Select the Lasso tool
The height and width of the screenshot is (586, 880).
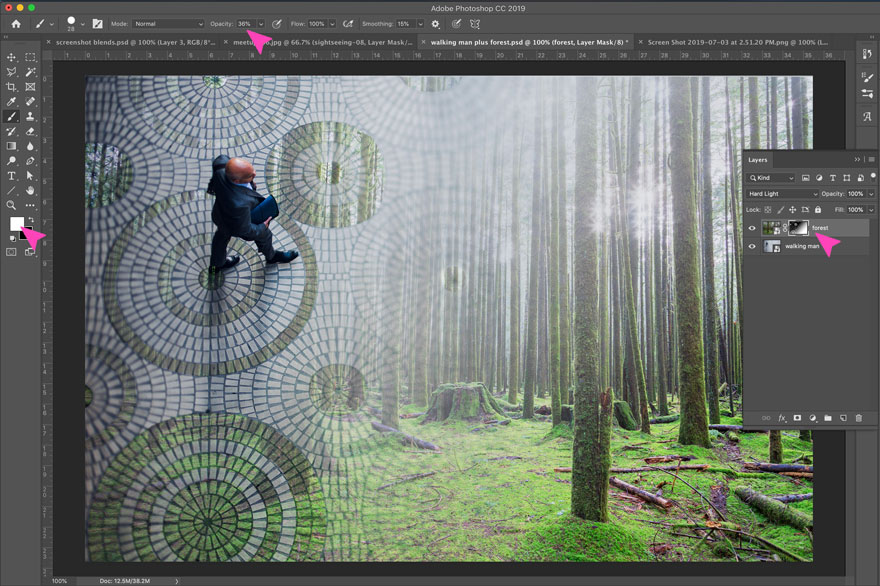coord(12,72)
